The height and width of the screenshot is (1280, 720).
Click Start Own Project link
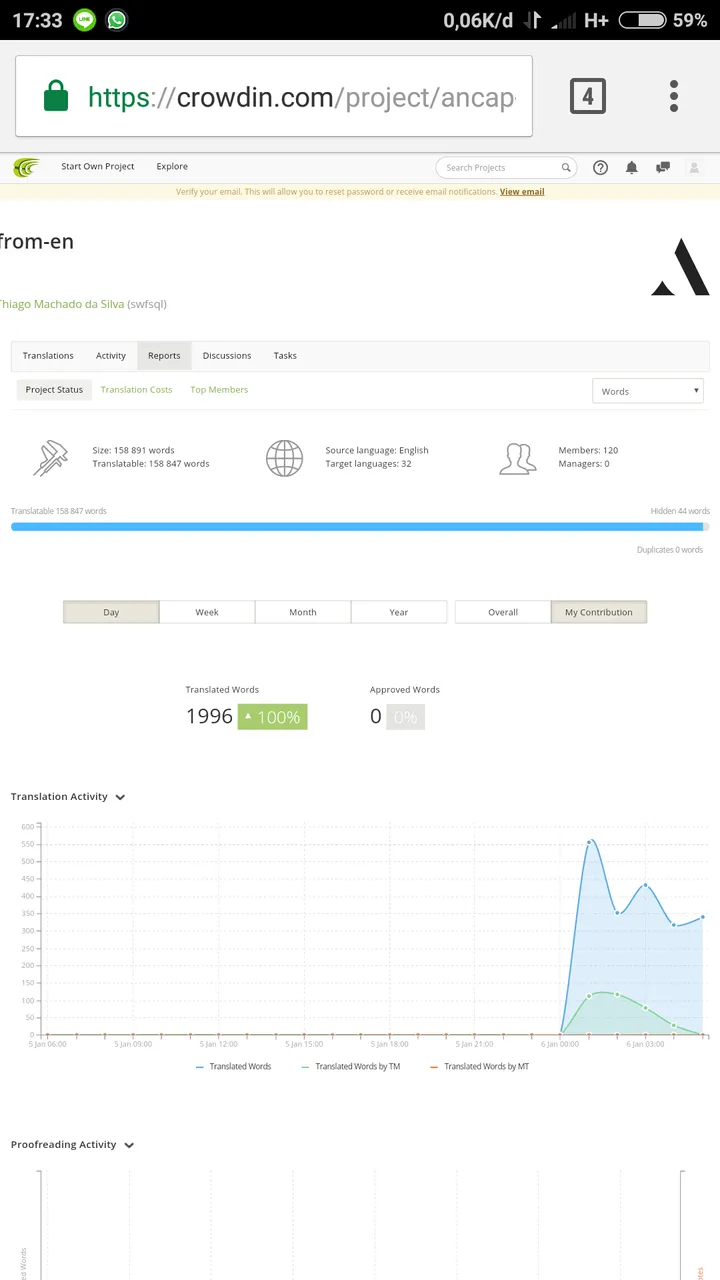tap(98, 166)
